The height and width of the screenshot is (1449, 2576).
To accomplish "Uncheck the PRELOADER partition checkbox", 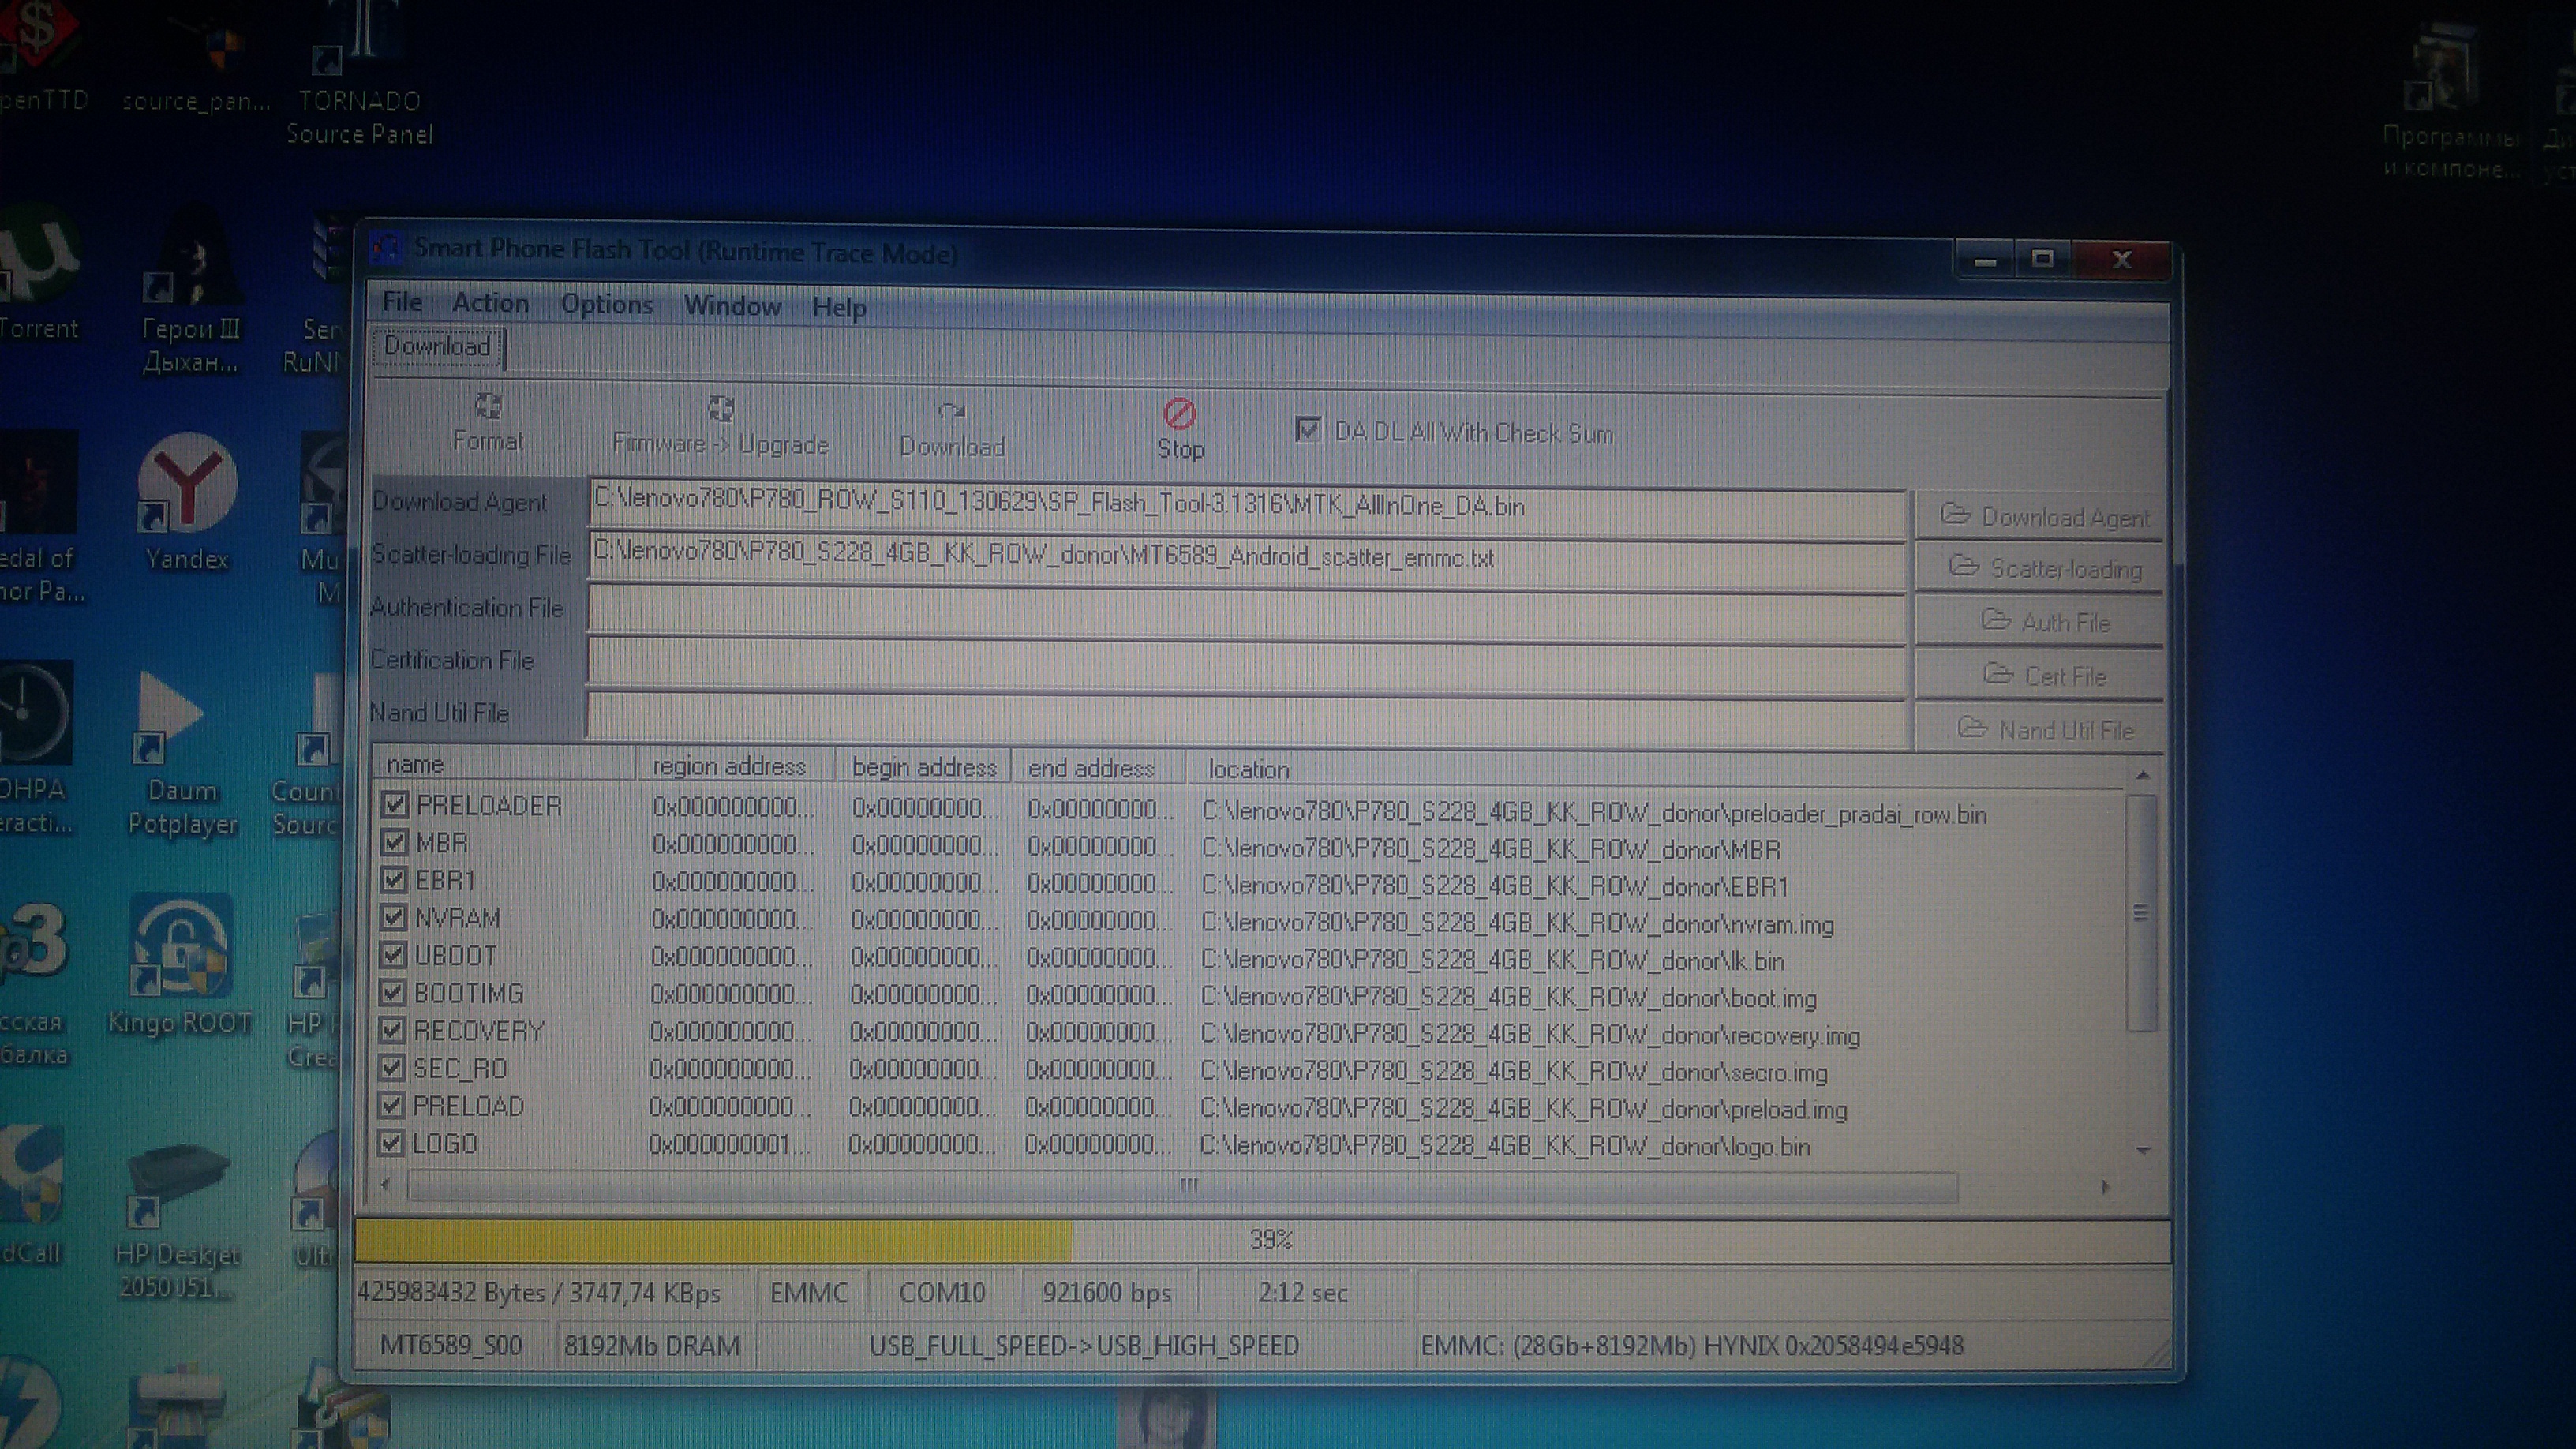I will point(395,804).
